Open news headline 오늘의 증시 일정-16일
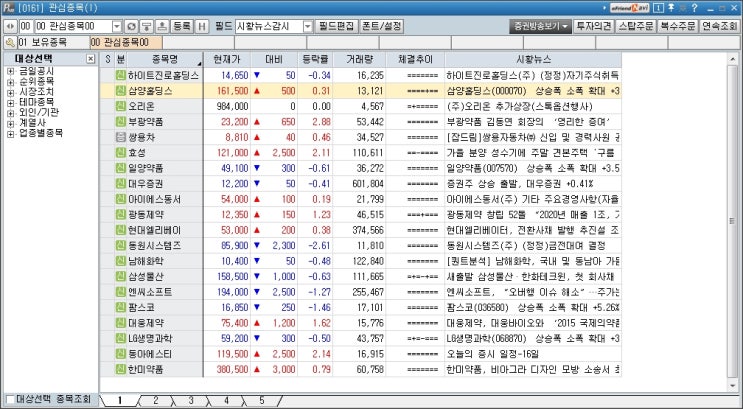This screenshot has height=409, width=743. pos(492,354)
